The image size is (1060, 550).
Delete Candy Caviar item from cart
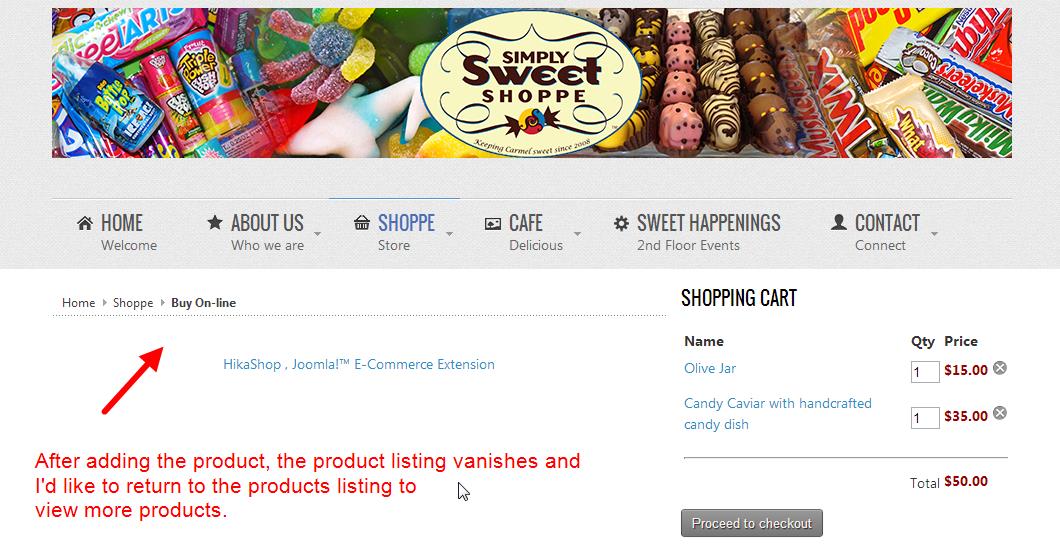(999, 413)
